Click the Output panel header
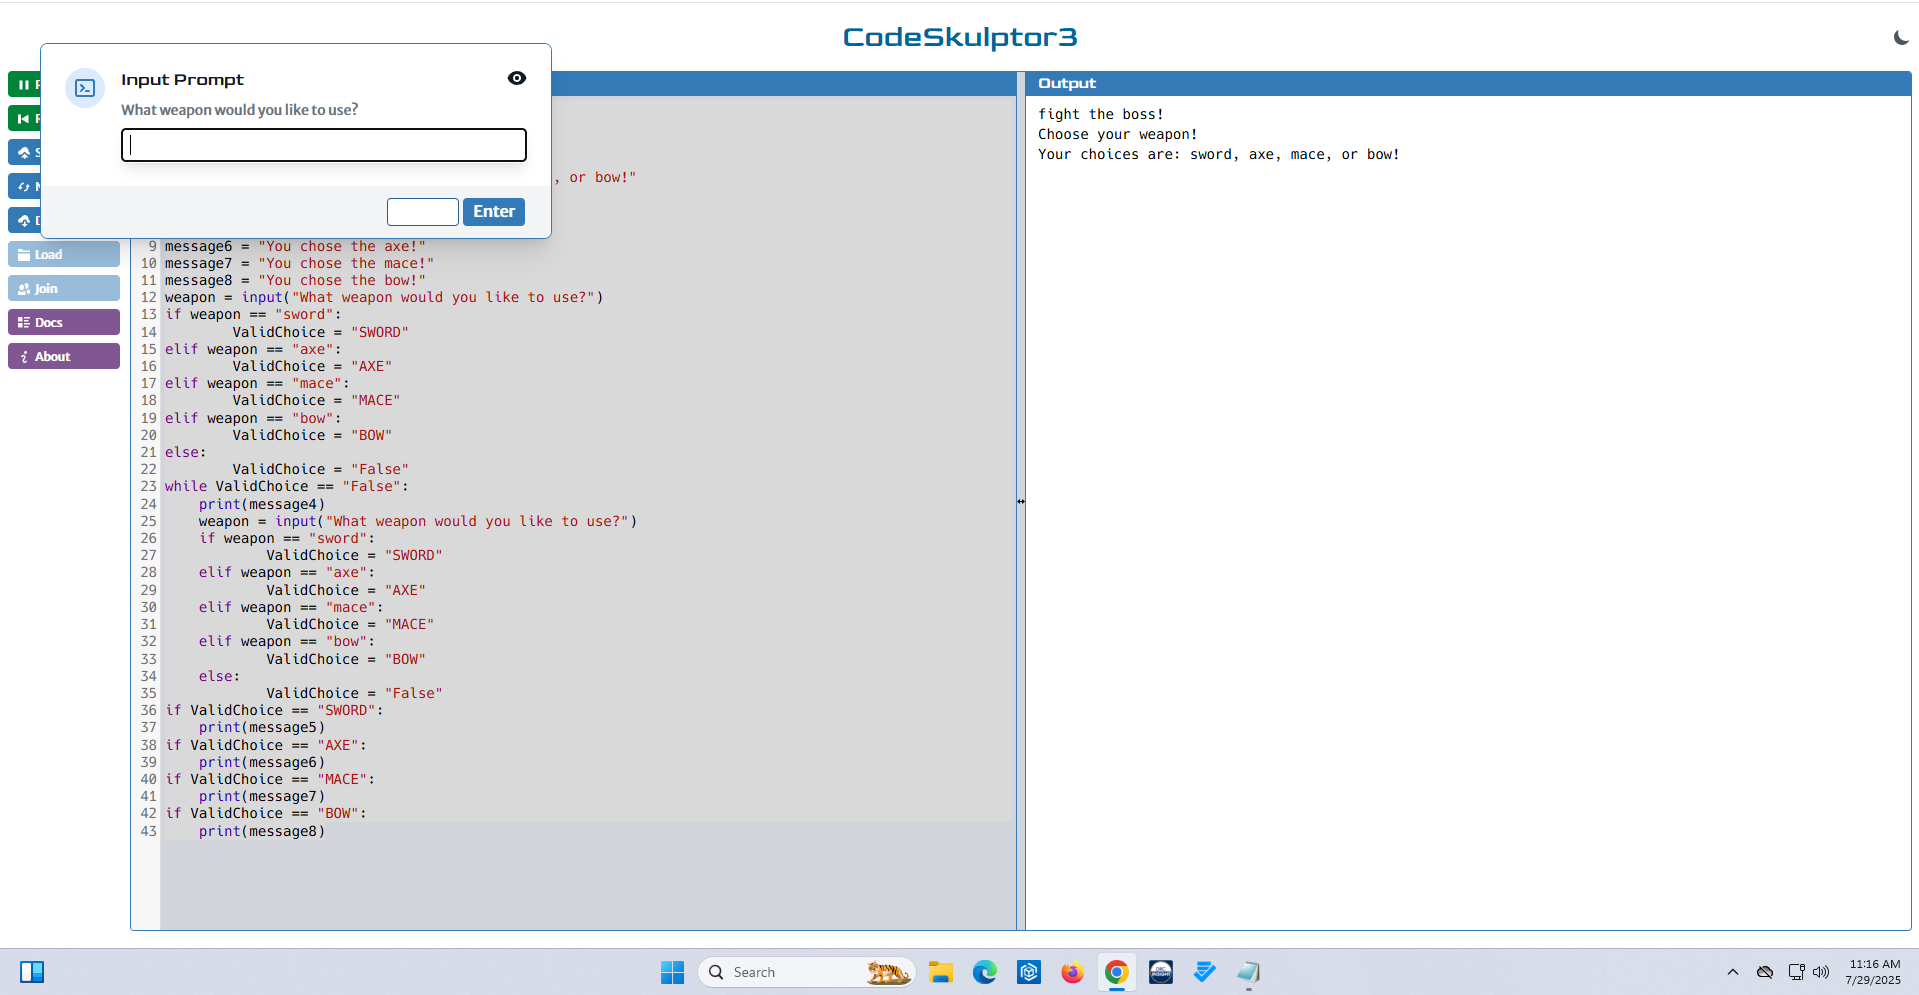The image size is (1919, 995). click(x=1468, y=84)
